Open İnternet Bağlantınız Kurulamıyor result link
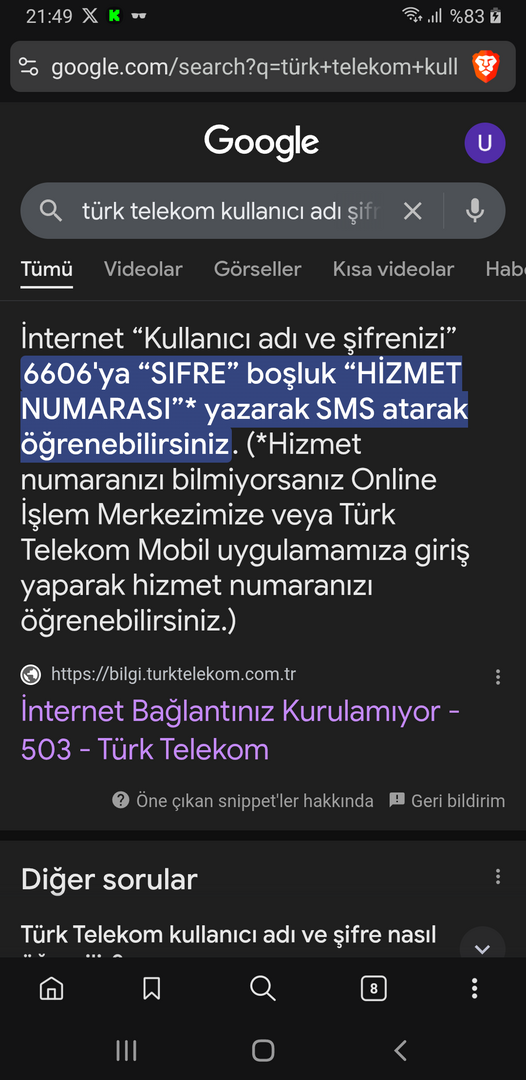526x1080 pixels. click(240, 730)
